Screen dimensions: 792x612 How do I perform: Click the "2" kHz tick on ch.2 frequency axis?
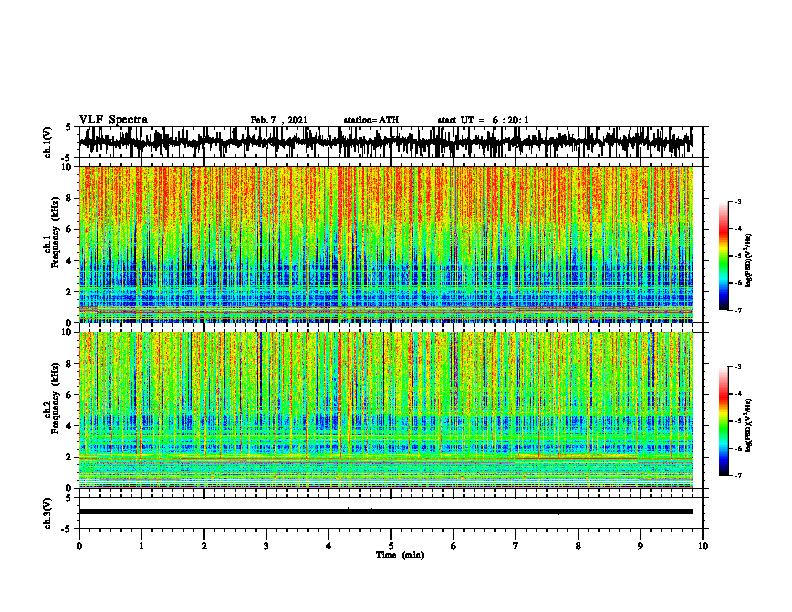pyautogui.click(x=69, y=457)
